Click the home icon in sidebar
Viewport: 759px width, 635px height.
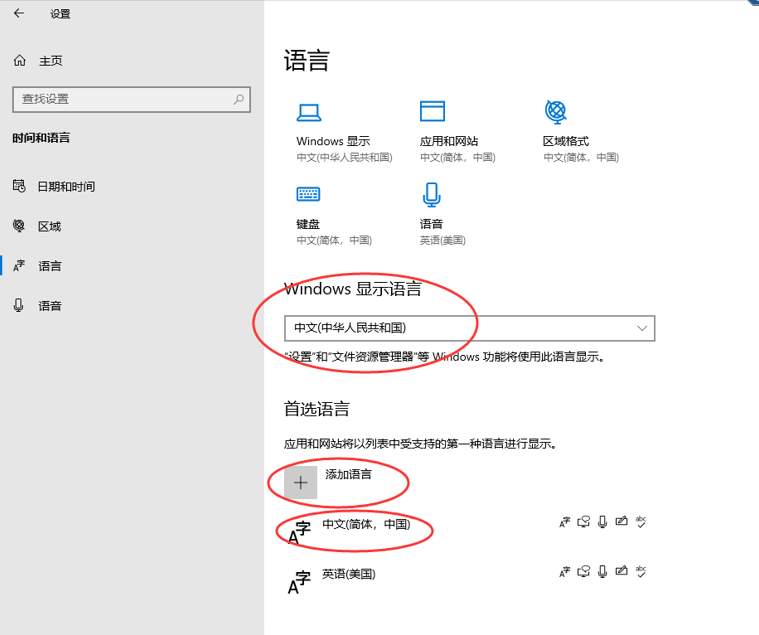[x=19, y=61]
